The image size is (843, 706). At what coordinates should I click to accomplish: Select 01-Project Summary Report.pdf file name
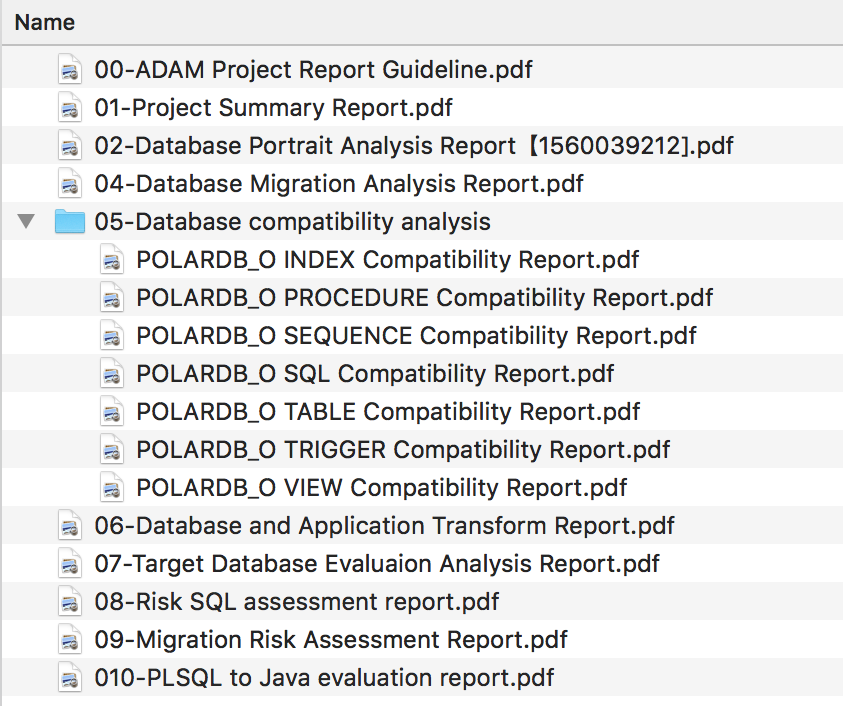coord(273,108)
